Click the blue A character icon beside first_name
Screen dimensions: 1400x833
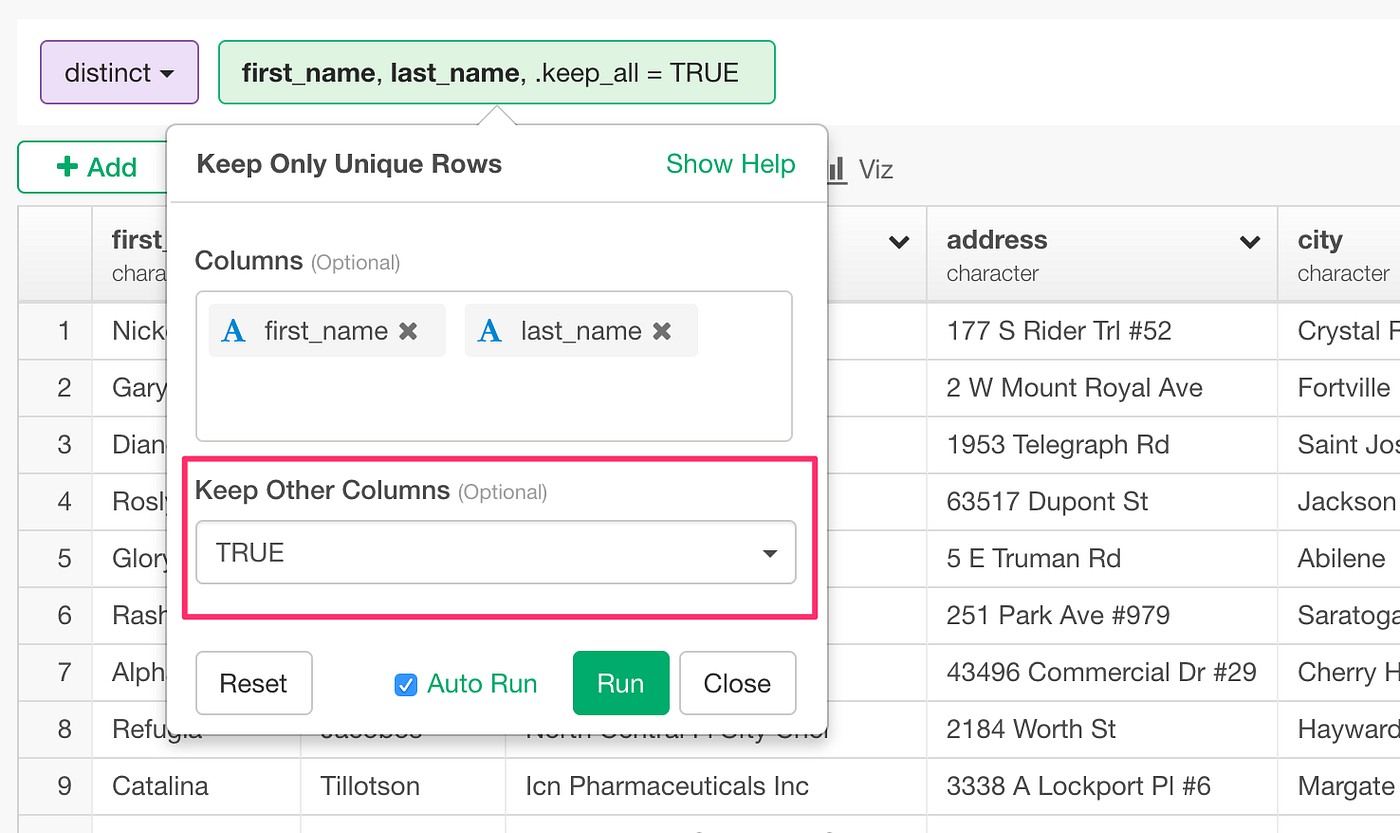tap(232, 330)
